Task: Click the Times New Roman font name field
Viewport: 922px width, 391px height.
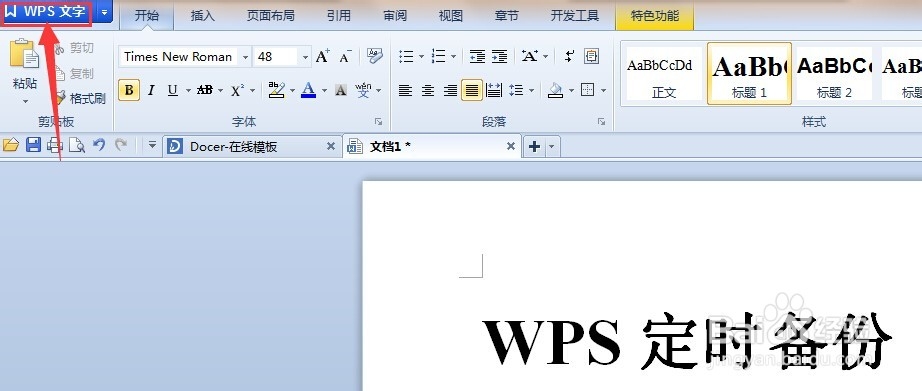Action: tap(178, 57)
